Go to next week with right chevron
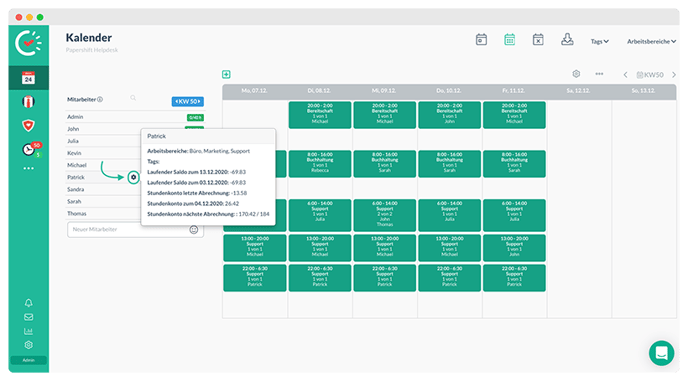Image resolution: width=688 pixels, height=381 pixels. pyautogui.click(x=674, y=75)
